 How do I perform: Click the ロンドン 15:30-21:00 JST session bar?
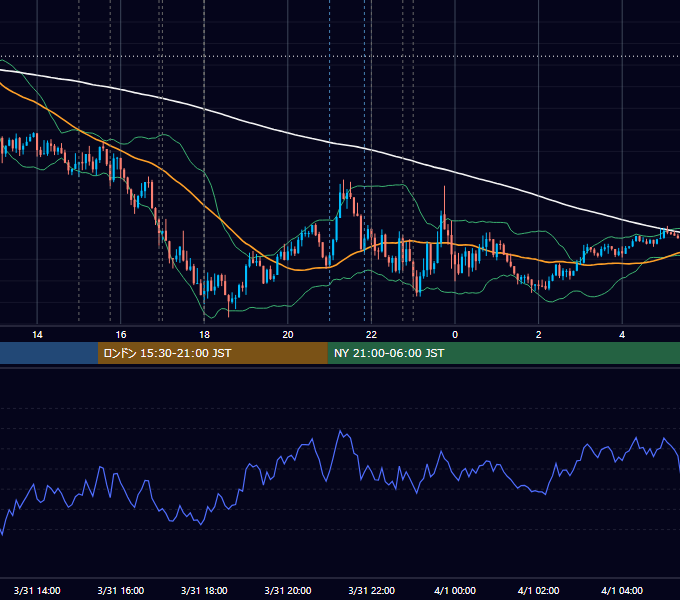click(x=212, y=353)
